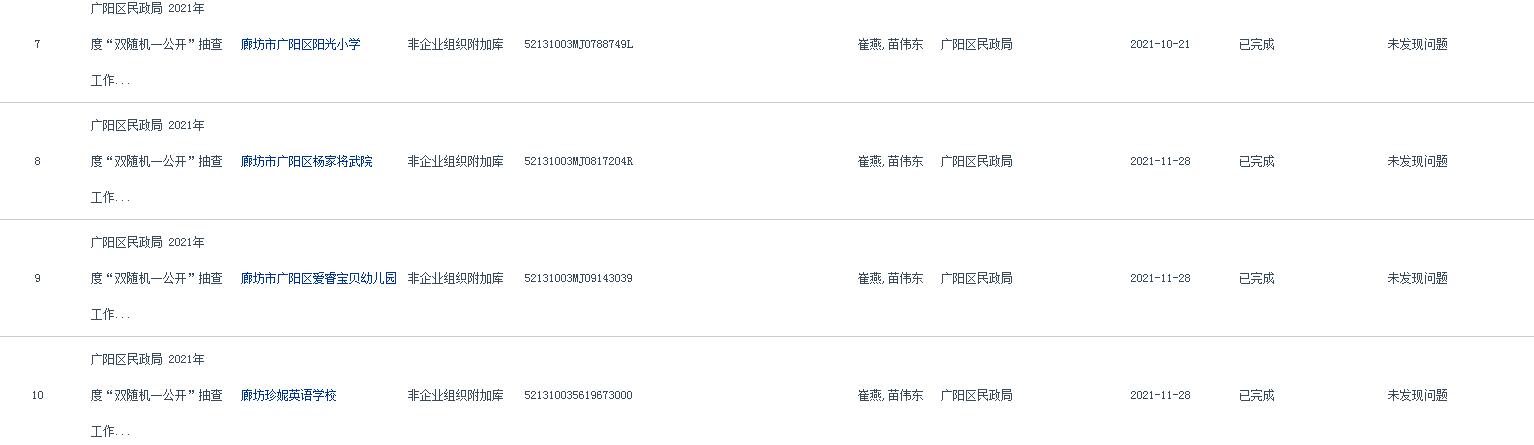Screen dimensions: 1534x445
Task: Select row number 9 cell
Action: (37, 278)
